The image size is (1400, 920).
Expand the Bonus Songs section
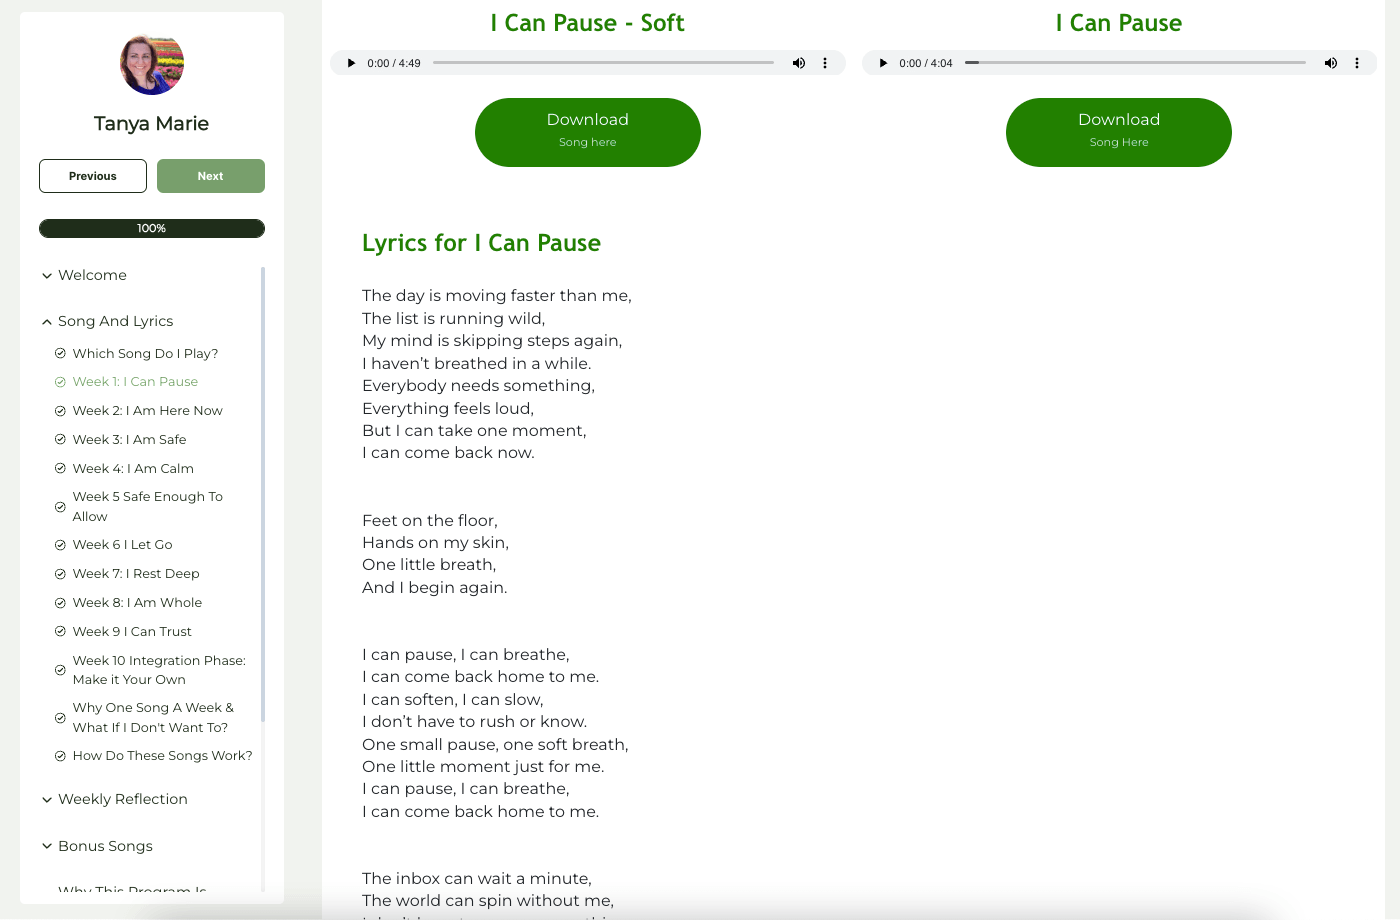click(x=97, y=846)
